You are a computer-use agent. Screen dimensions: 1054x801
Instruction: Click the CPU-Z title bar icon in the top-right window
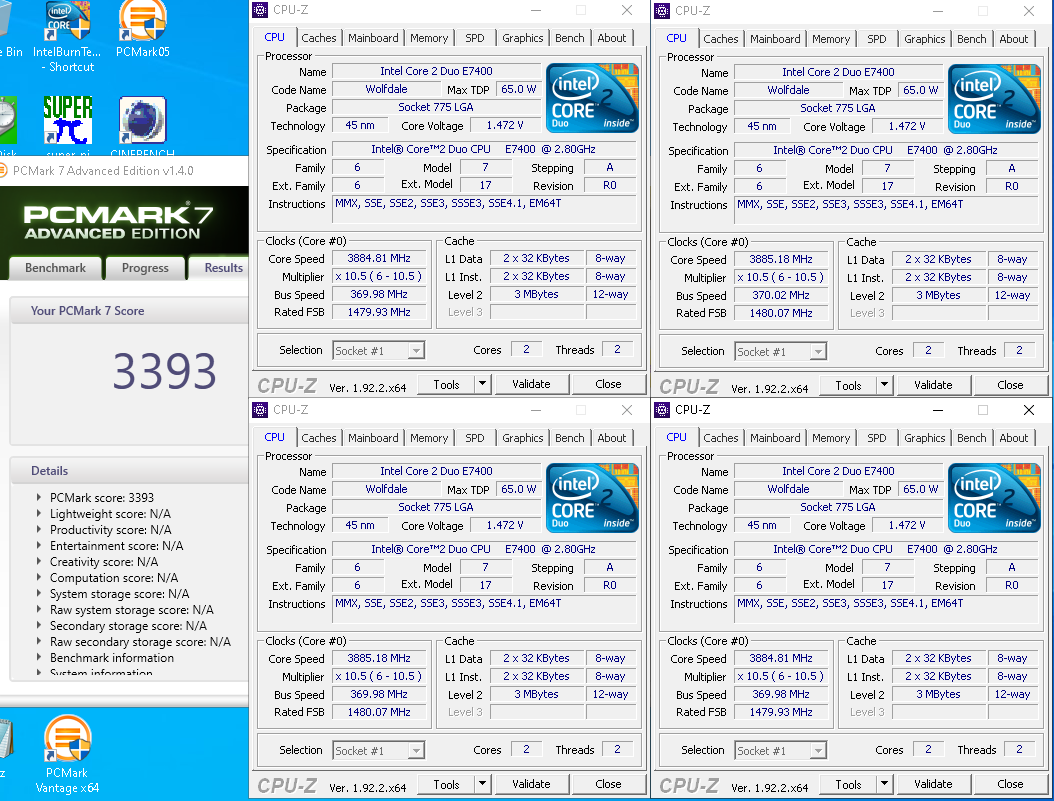(x=662, y=11)
